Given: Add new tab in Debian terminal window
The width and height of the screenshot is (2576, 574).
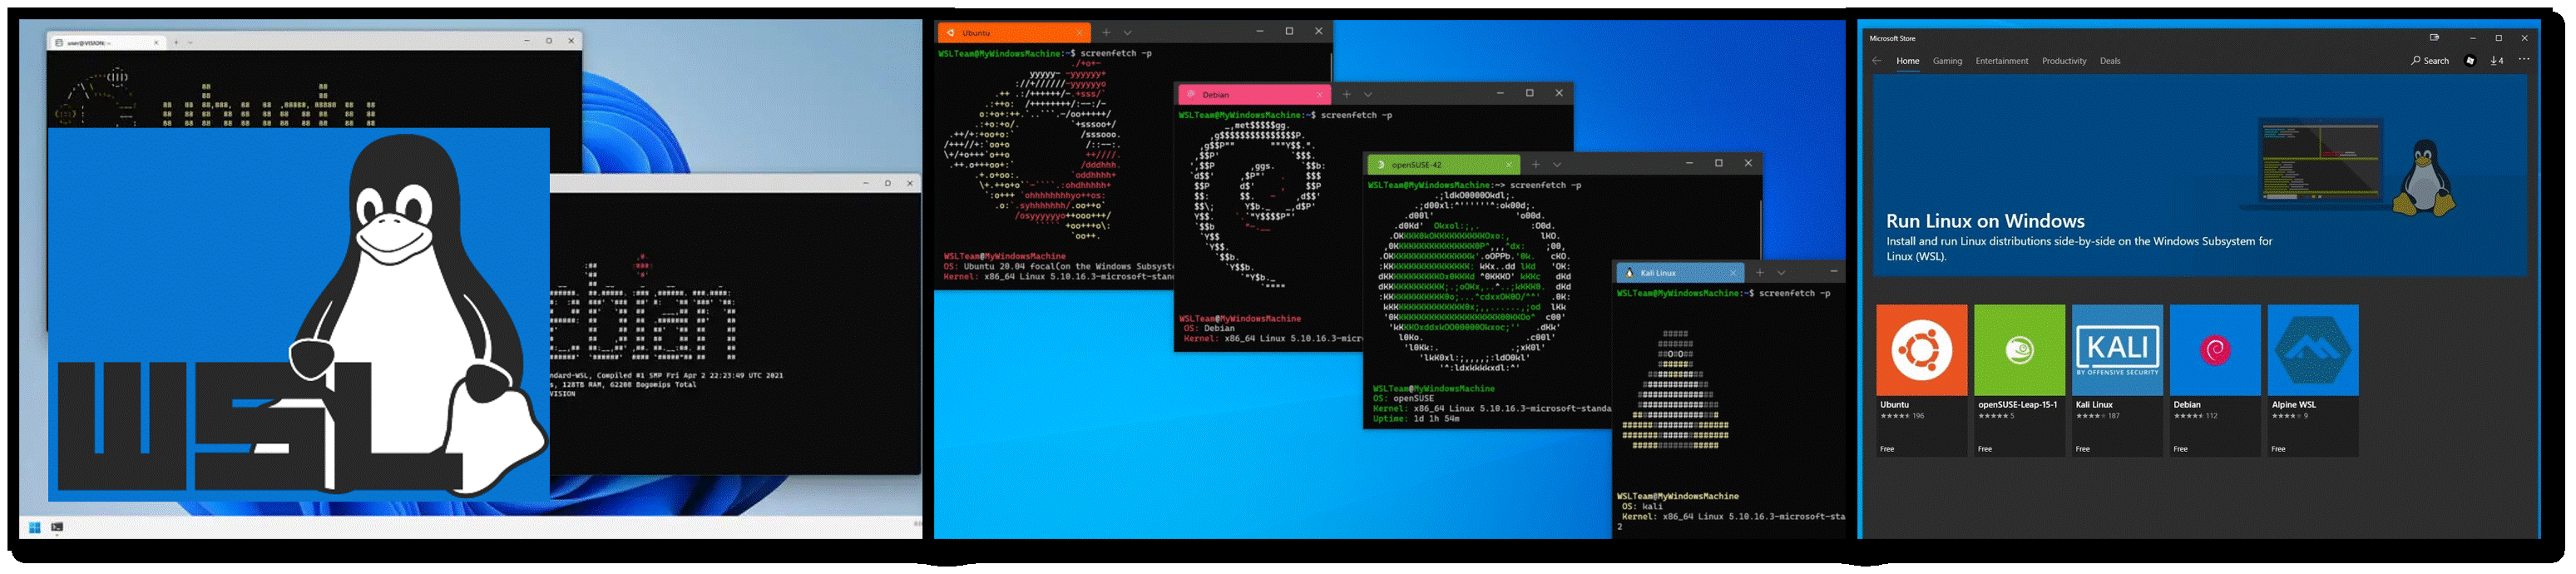Looking at the screenshot, I should [x=1347, y=95].
